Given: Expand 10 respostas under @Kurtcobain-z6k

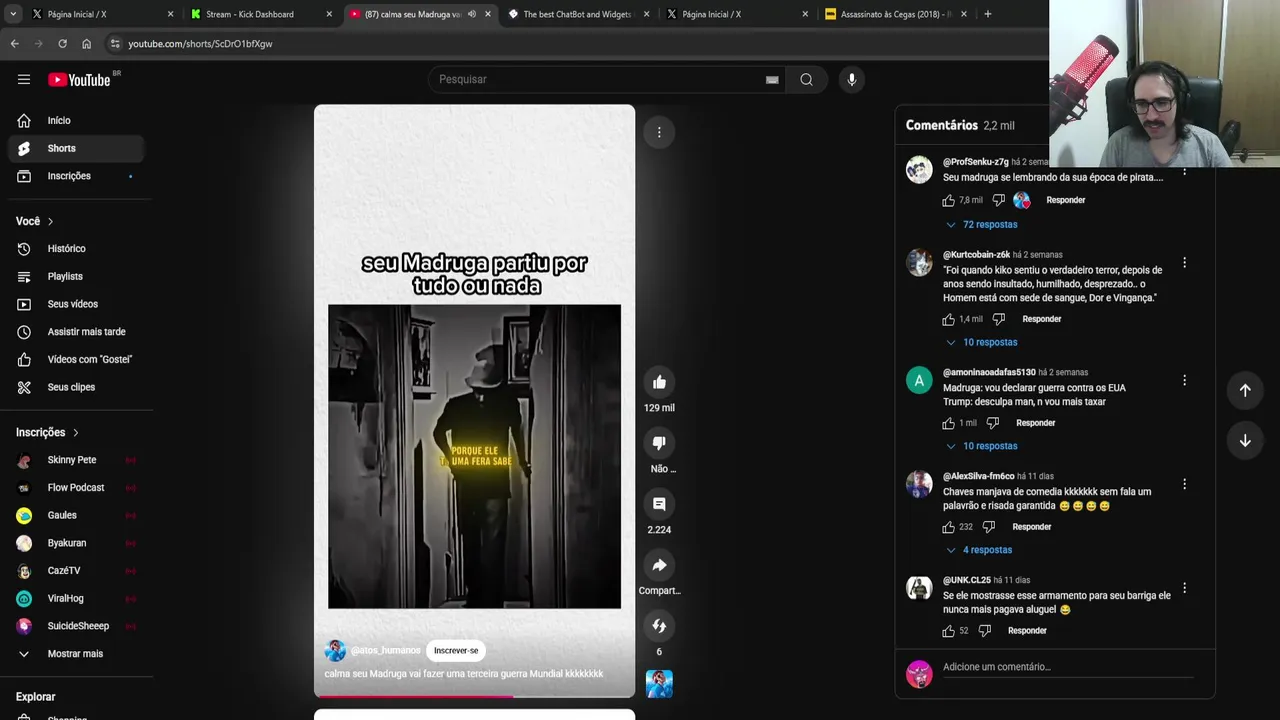Looking at the screenshot, I should [x=982, y=342].
